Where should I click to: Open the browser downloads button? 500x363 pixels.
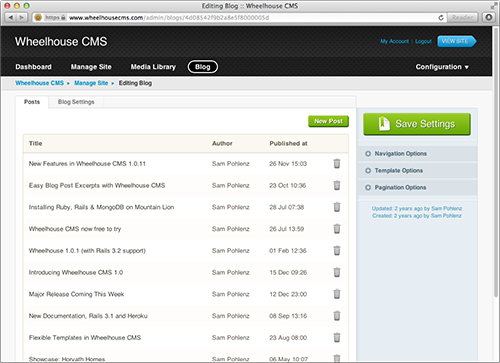(489, 17)
